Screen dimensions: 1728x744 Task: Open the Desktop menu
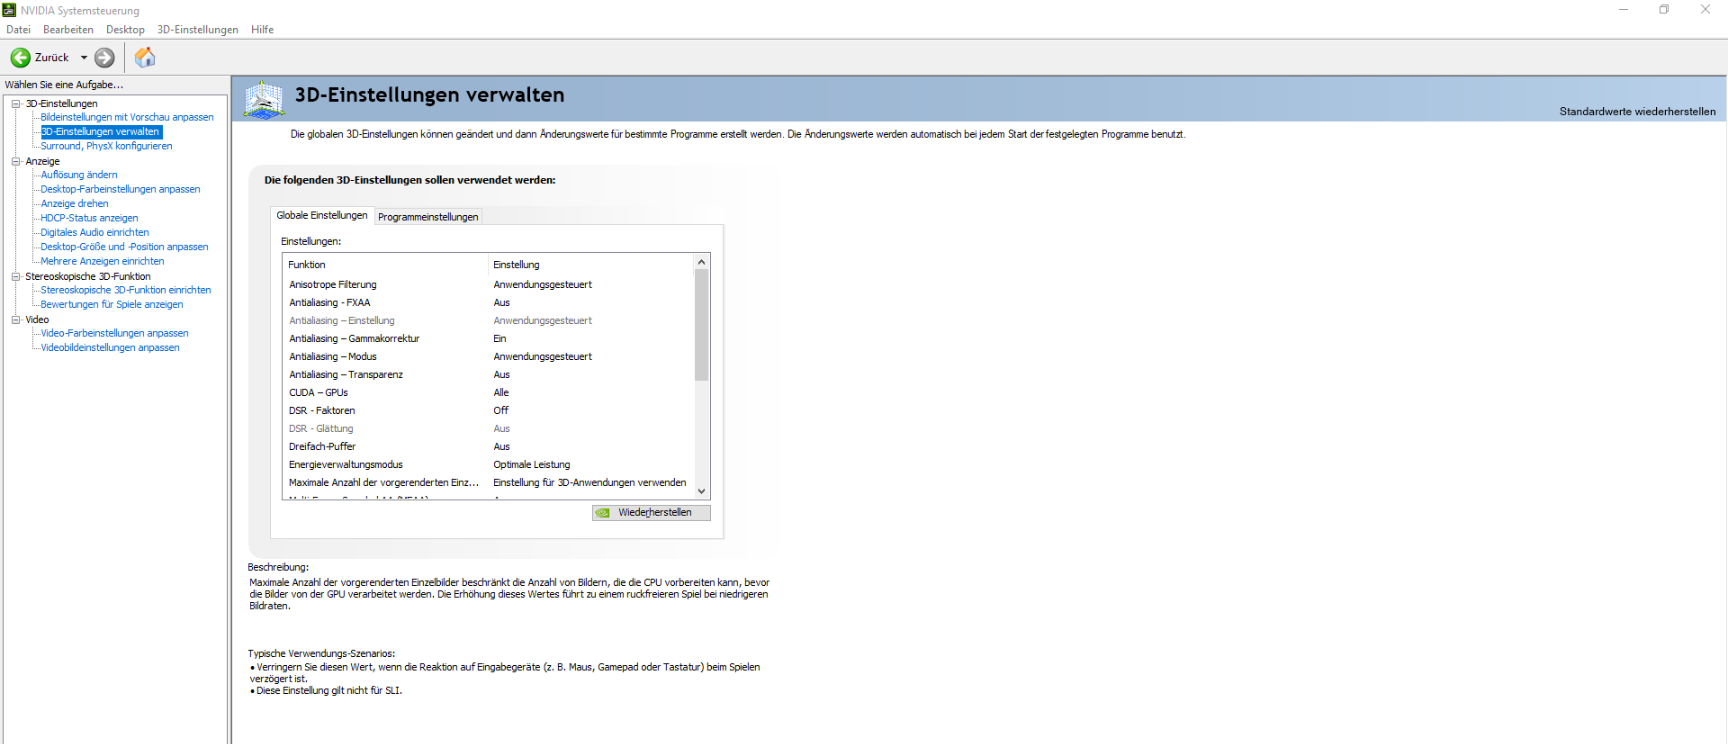tap(125, 30)
